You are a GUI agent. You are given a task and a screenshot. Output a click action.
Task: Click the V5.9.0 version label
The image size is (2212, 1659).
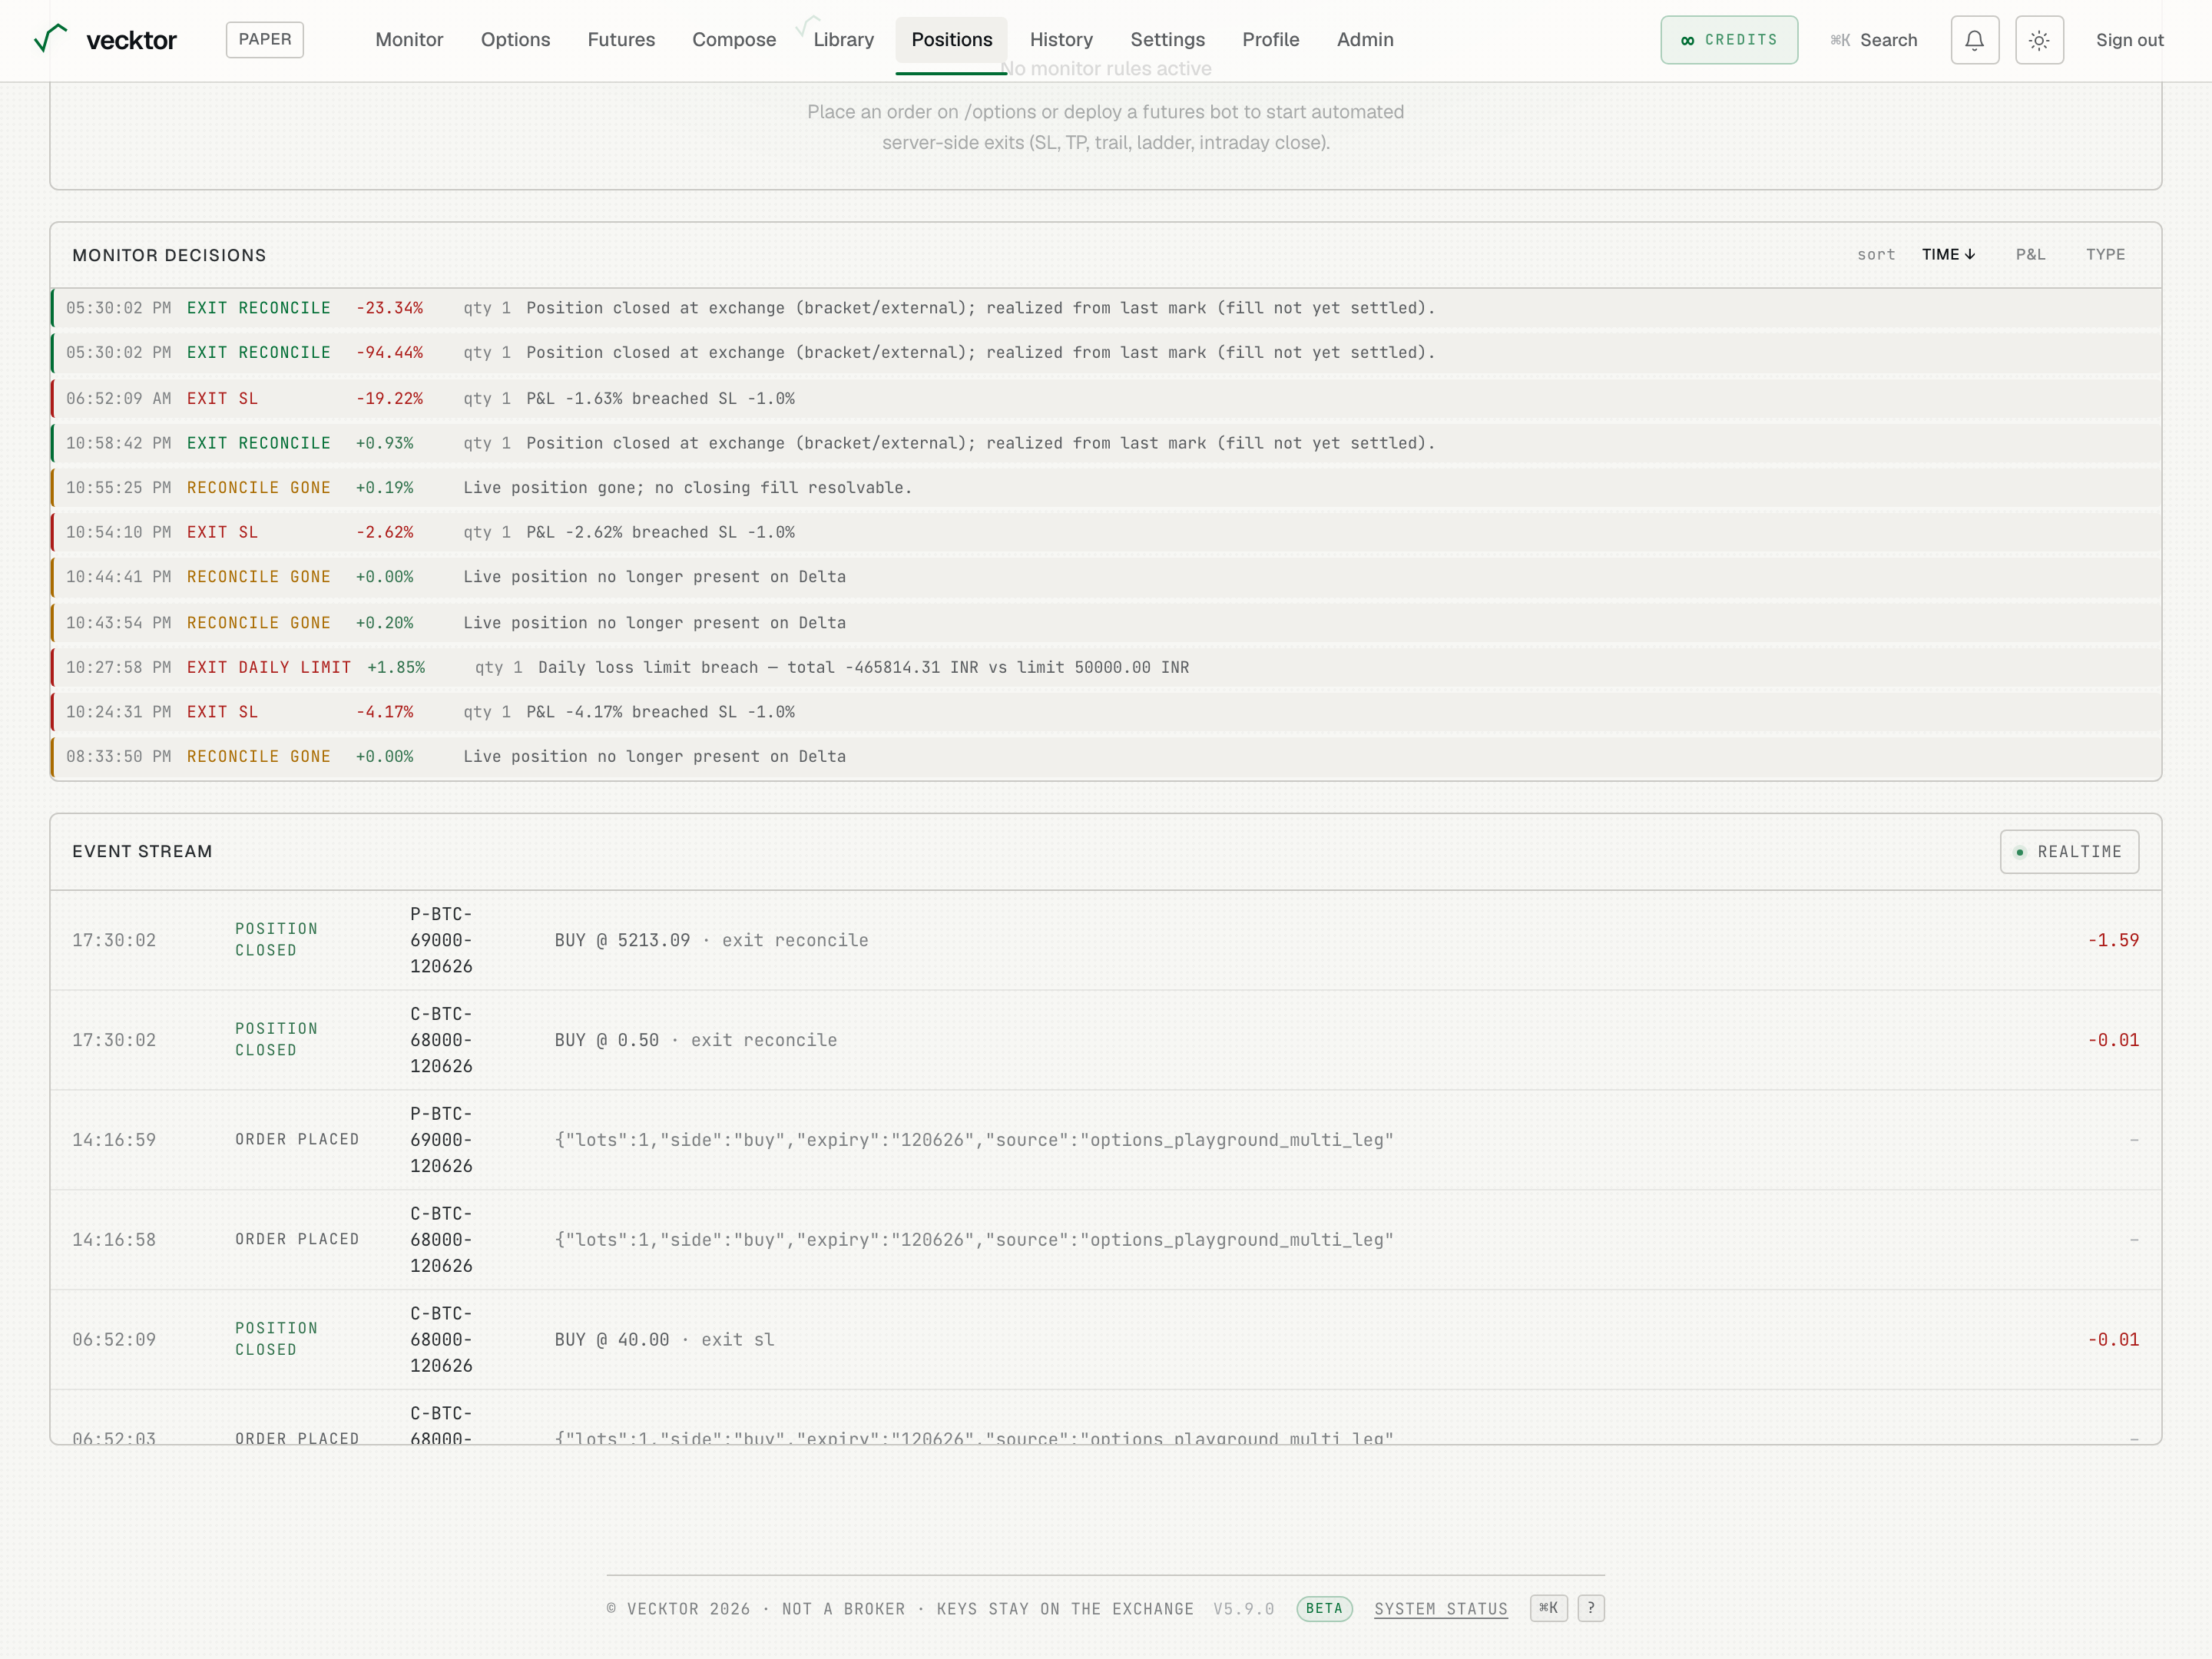[x=1244, y=1608]
